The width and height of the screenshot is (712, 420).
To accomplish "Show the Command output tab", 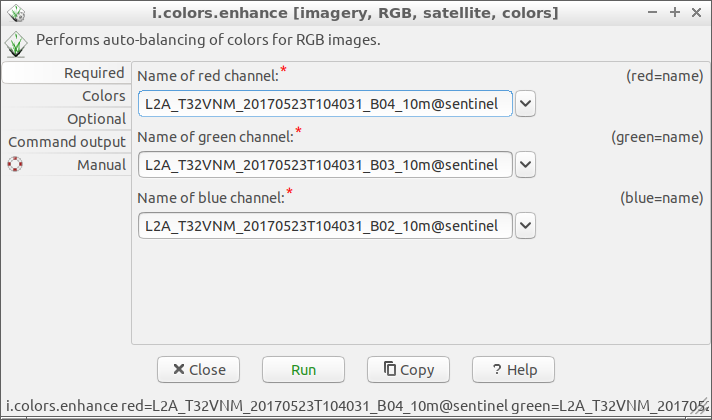I will click(x=67, y=142).
